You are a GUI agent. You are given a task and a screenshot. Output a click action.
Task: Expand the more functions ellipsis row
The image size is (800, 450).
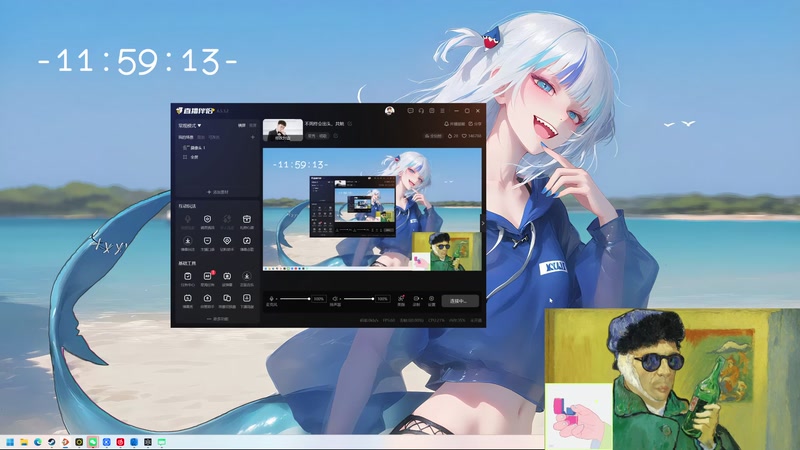click(x=217, y=319)
